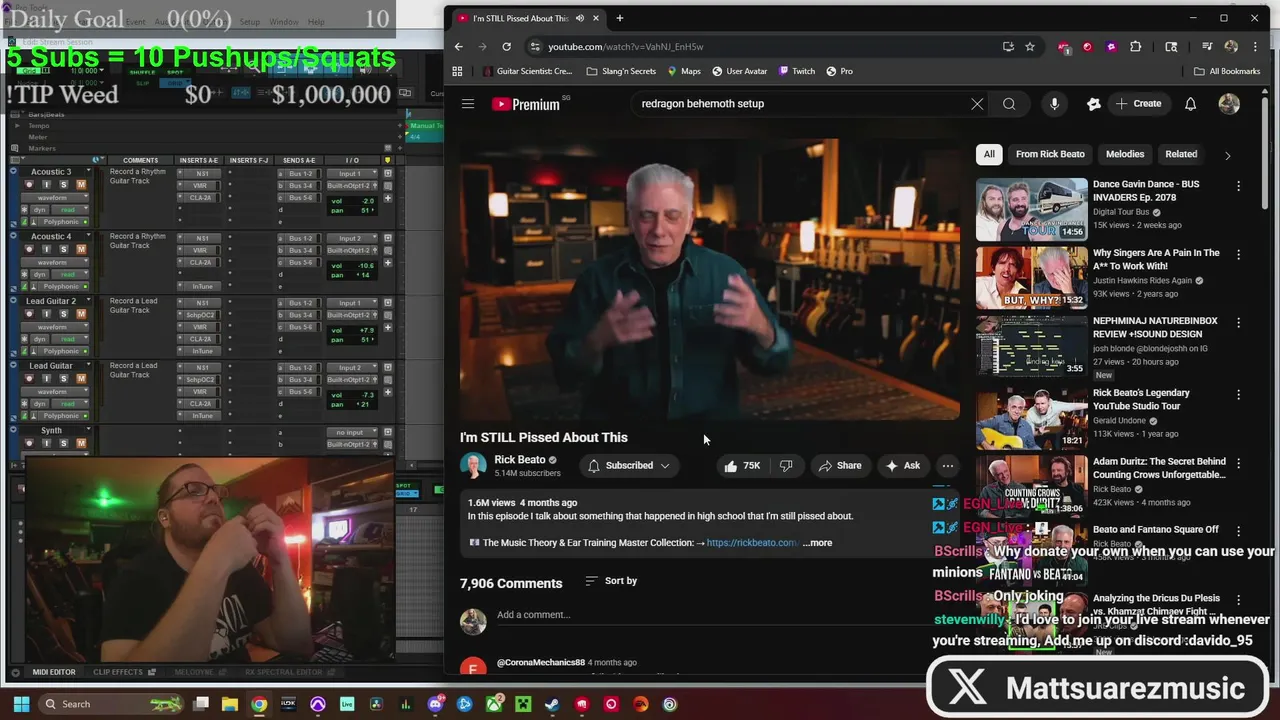The image size is (1280, 720).
Task: Like the Rick Beato video
Action: [x=742, y=466]
